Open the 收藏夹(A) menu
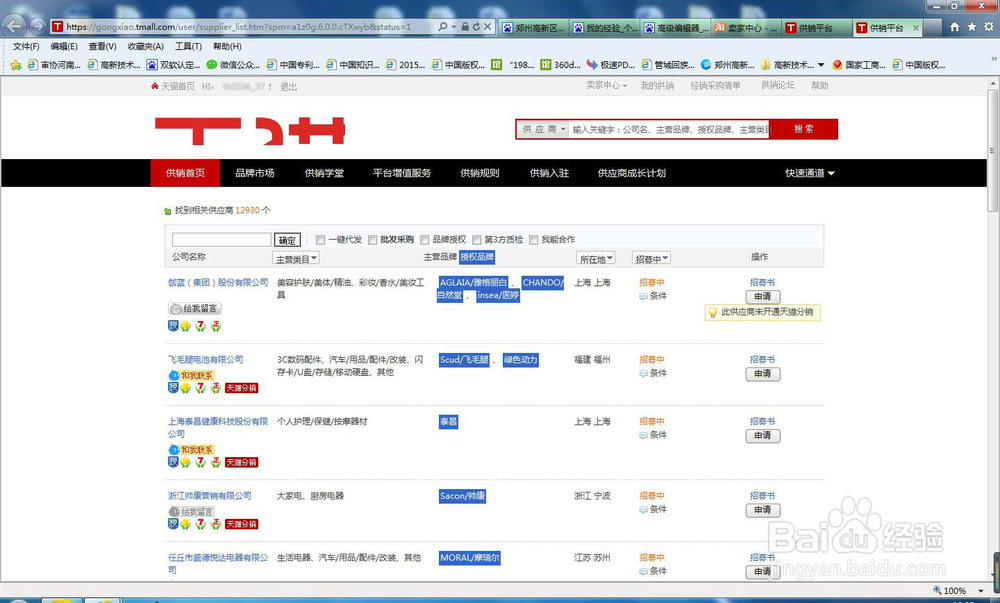Viewport: 1000px width, 603px height. coord(145,47)
